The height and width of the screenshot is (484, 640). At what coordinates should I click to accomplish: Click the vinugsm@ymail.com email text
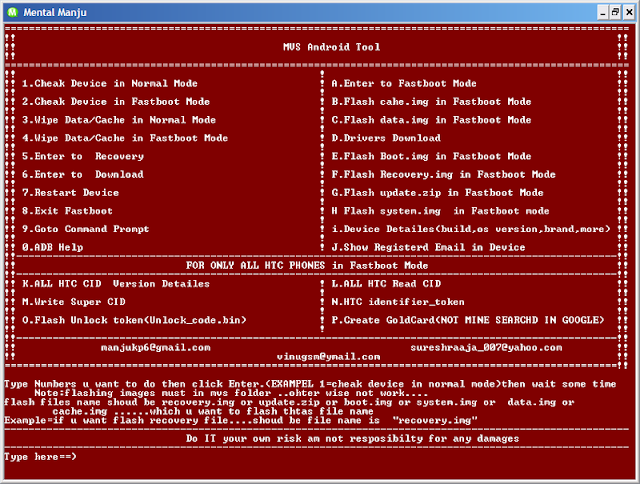329,357
